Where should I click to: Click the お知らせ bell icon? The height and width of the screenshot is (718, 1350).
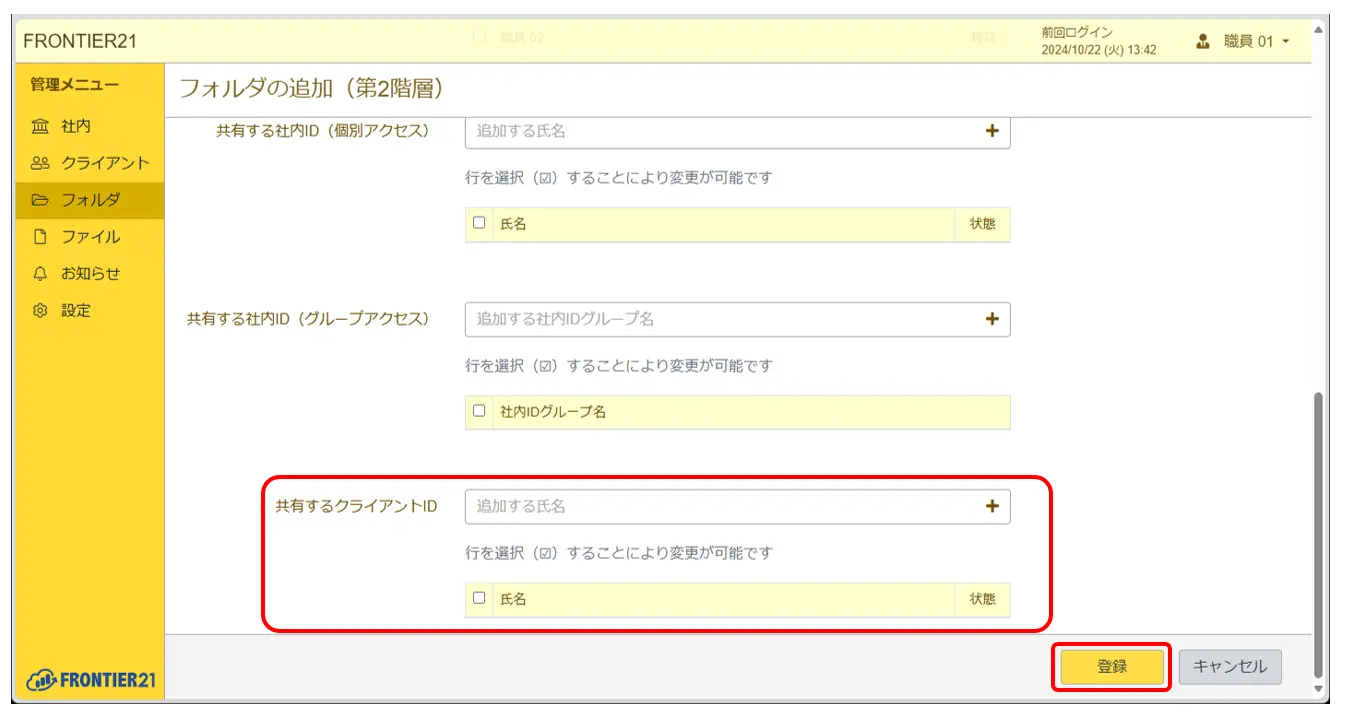pyautogui.click(x=40, y=274)
